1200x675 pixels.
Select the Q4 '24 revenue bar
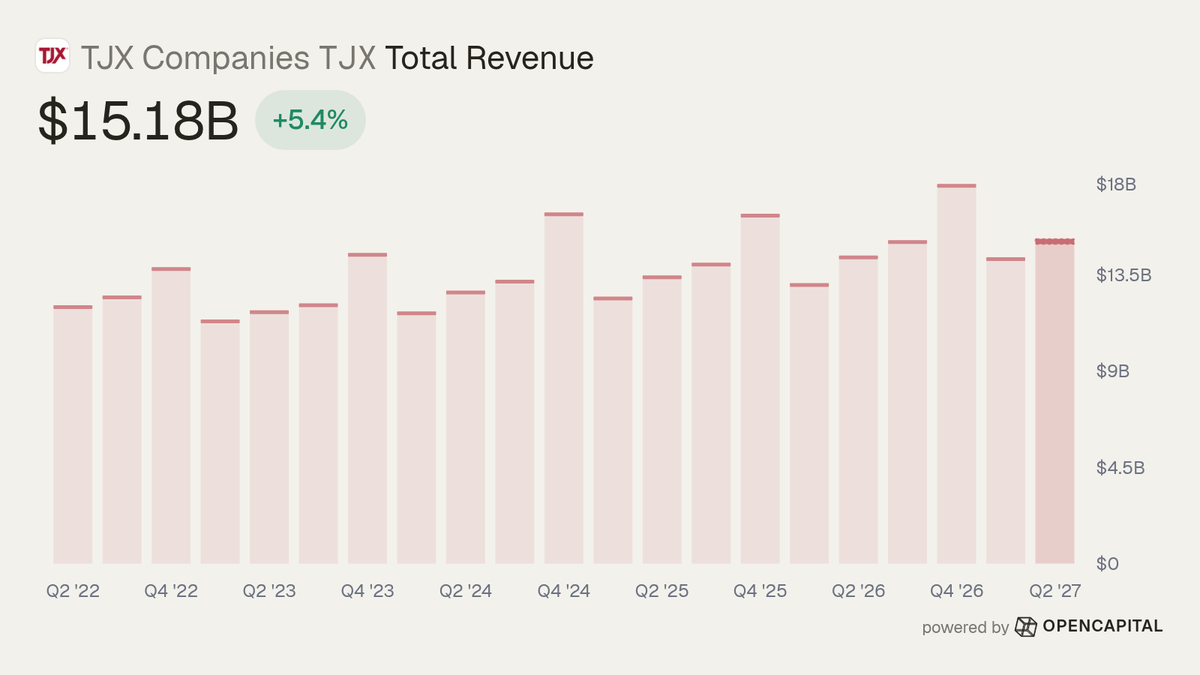564,388
